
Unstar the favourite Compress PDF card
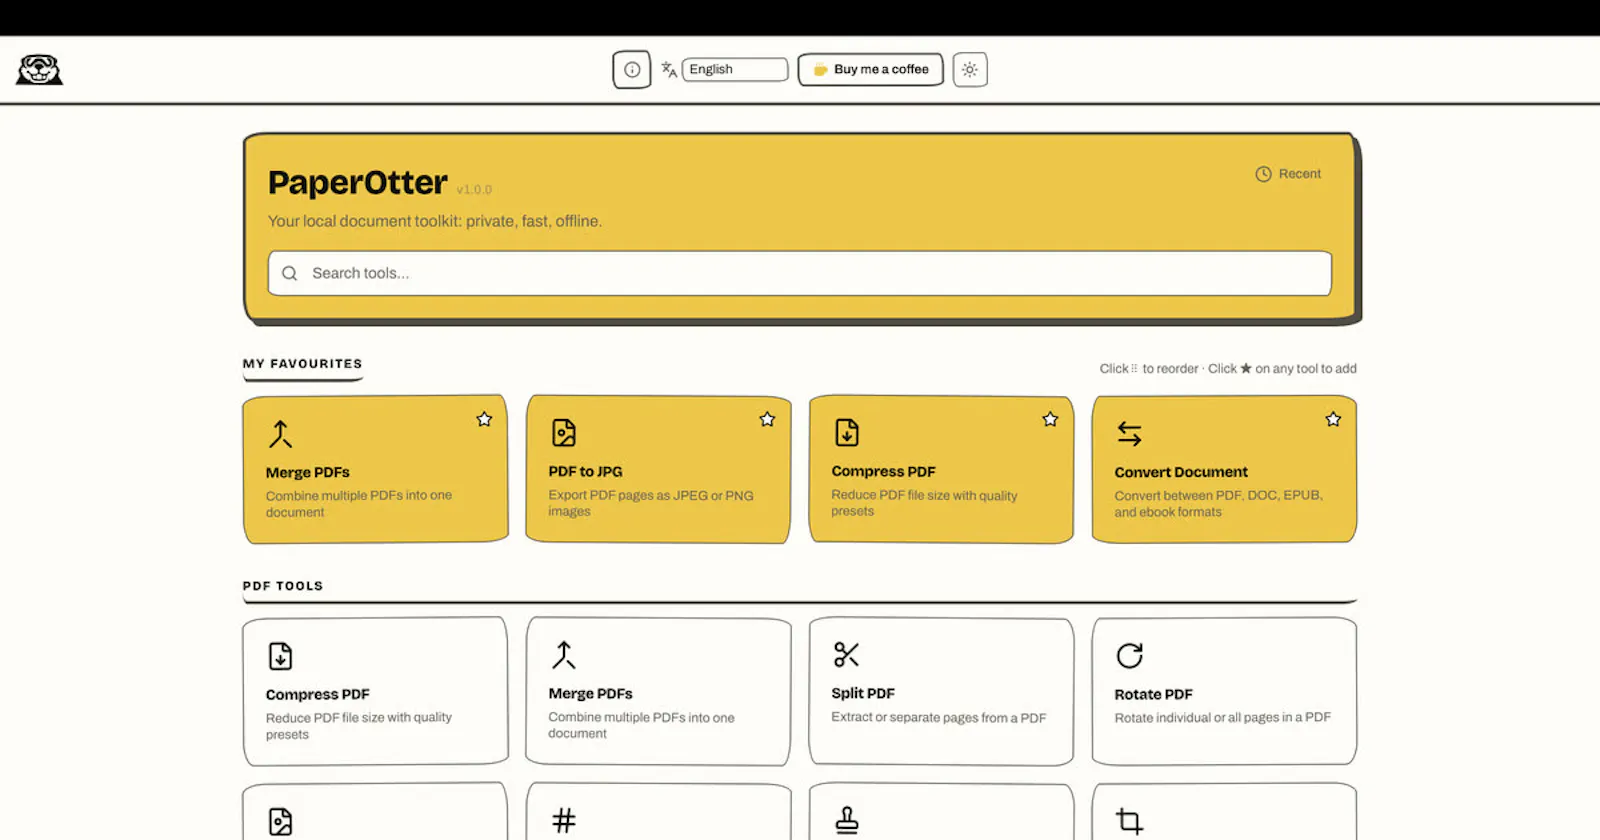tap(1050, 419)
